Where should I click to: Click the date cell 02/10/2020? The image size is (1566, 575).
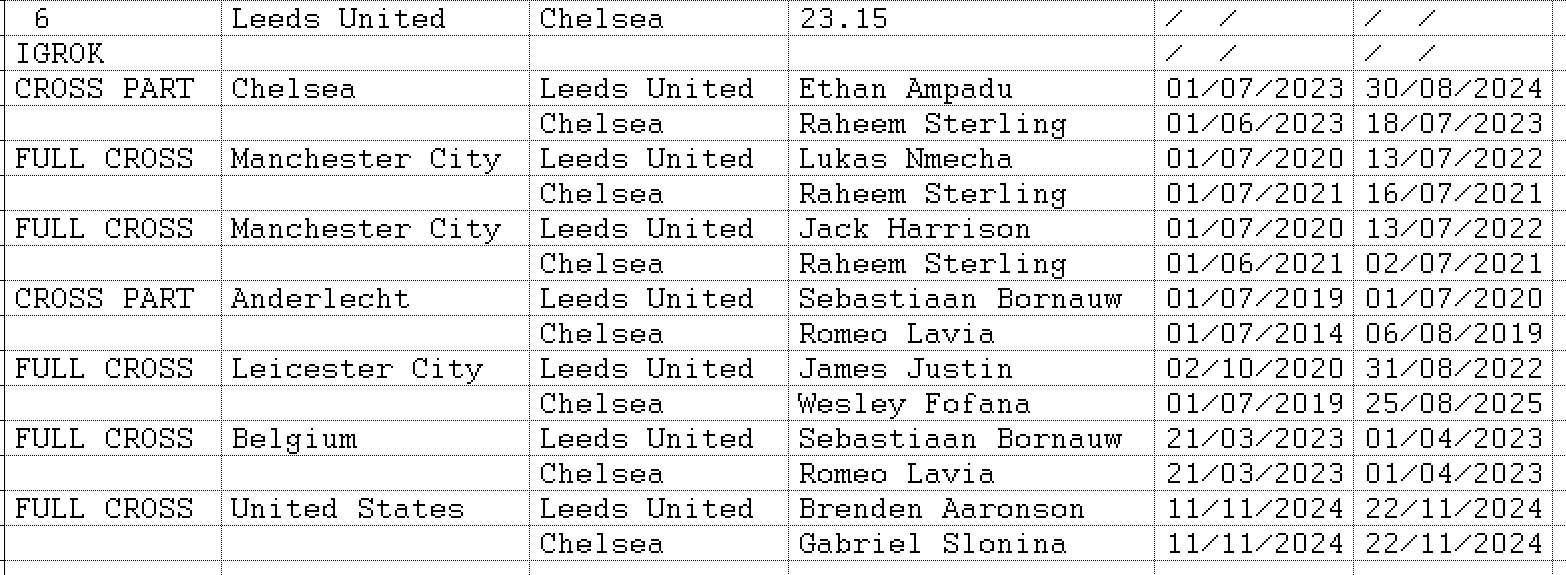[x=1255, y=369]
